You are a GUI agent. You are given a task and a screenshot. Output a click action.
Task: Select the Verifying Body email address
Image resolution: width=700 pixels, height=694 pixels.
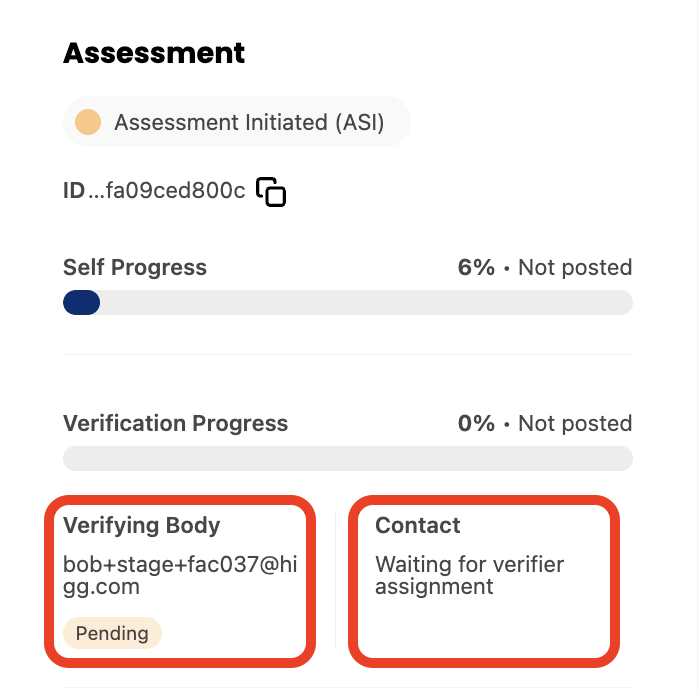(x=180, y=575)
